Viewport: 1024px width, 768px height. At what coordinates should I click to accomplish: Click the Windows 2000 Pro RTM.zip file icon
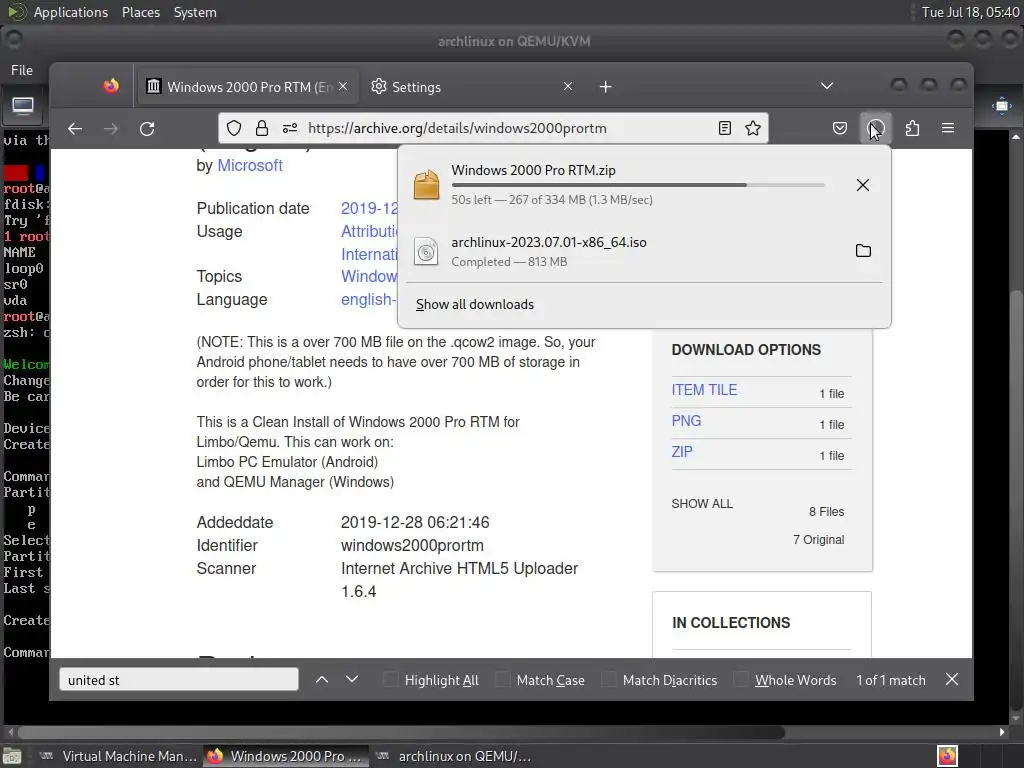426,185
